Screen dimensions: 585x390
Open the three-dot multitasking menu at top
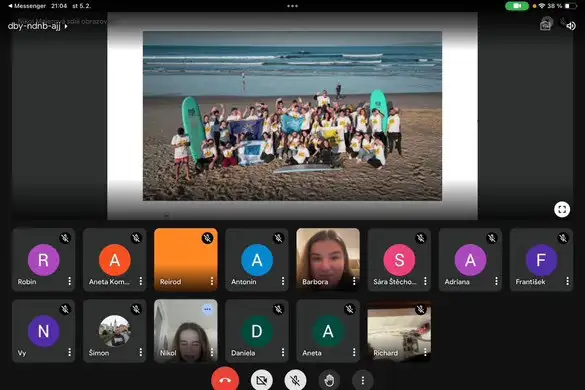click(292, 6)
